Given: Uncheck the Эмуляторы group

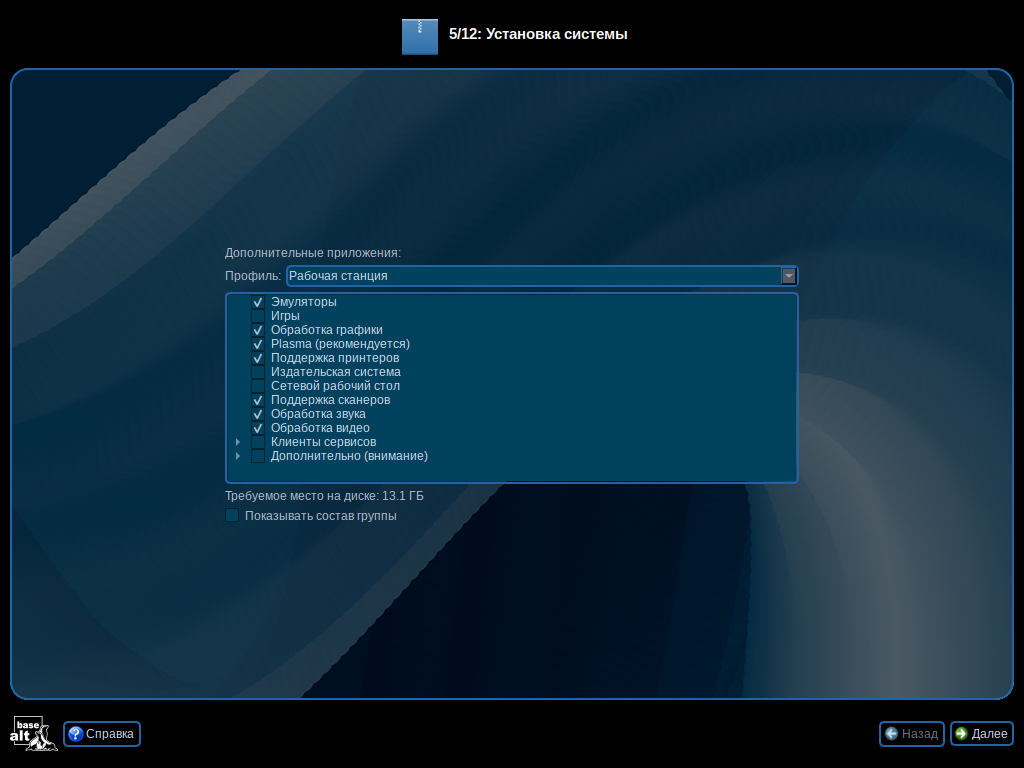Looking at the screenshot, I should [258, 301].
